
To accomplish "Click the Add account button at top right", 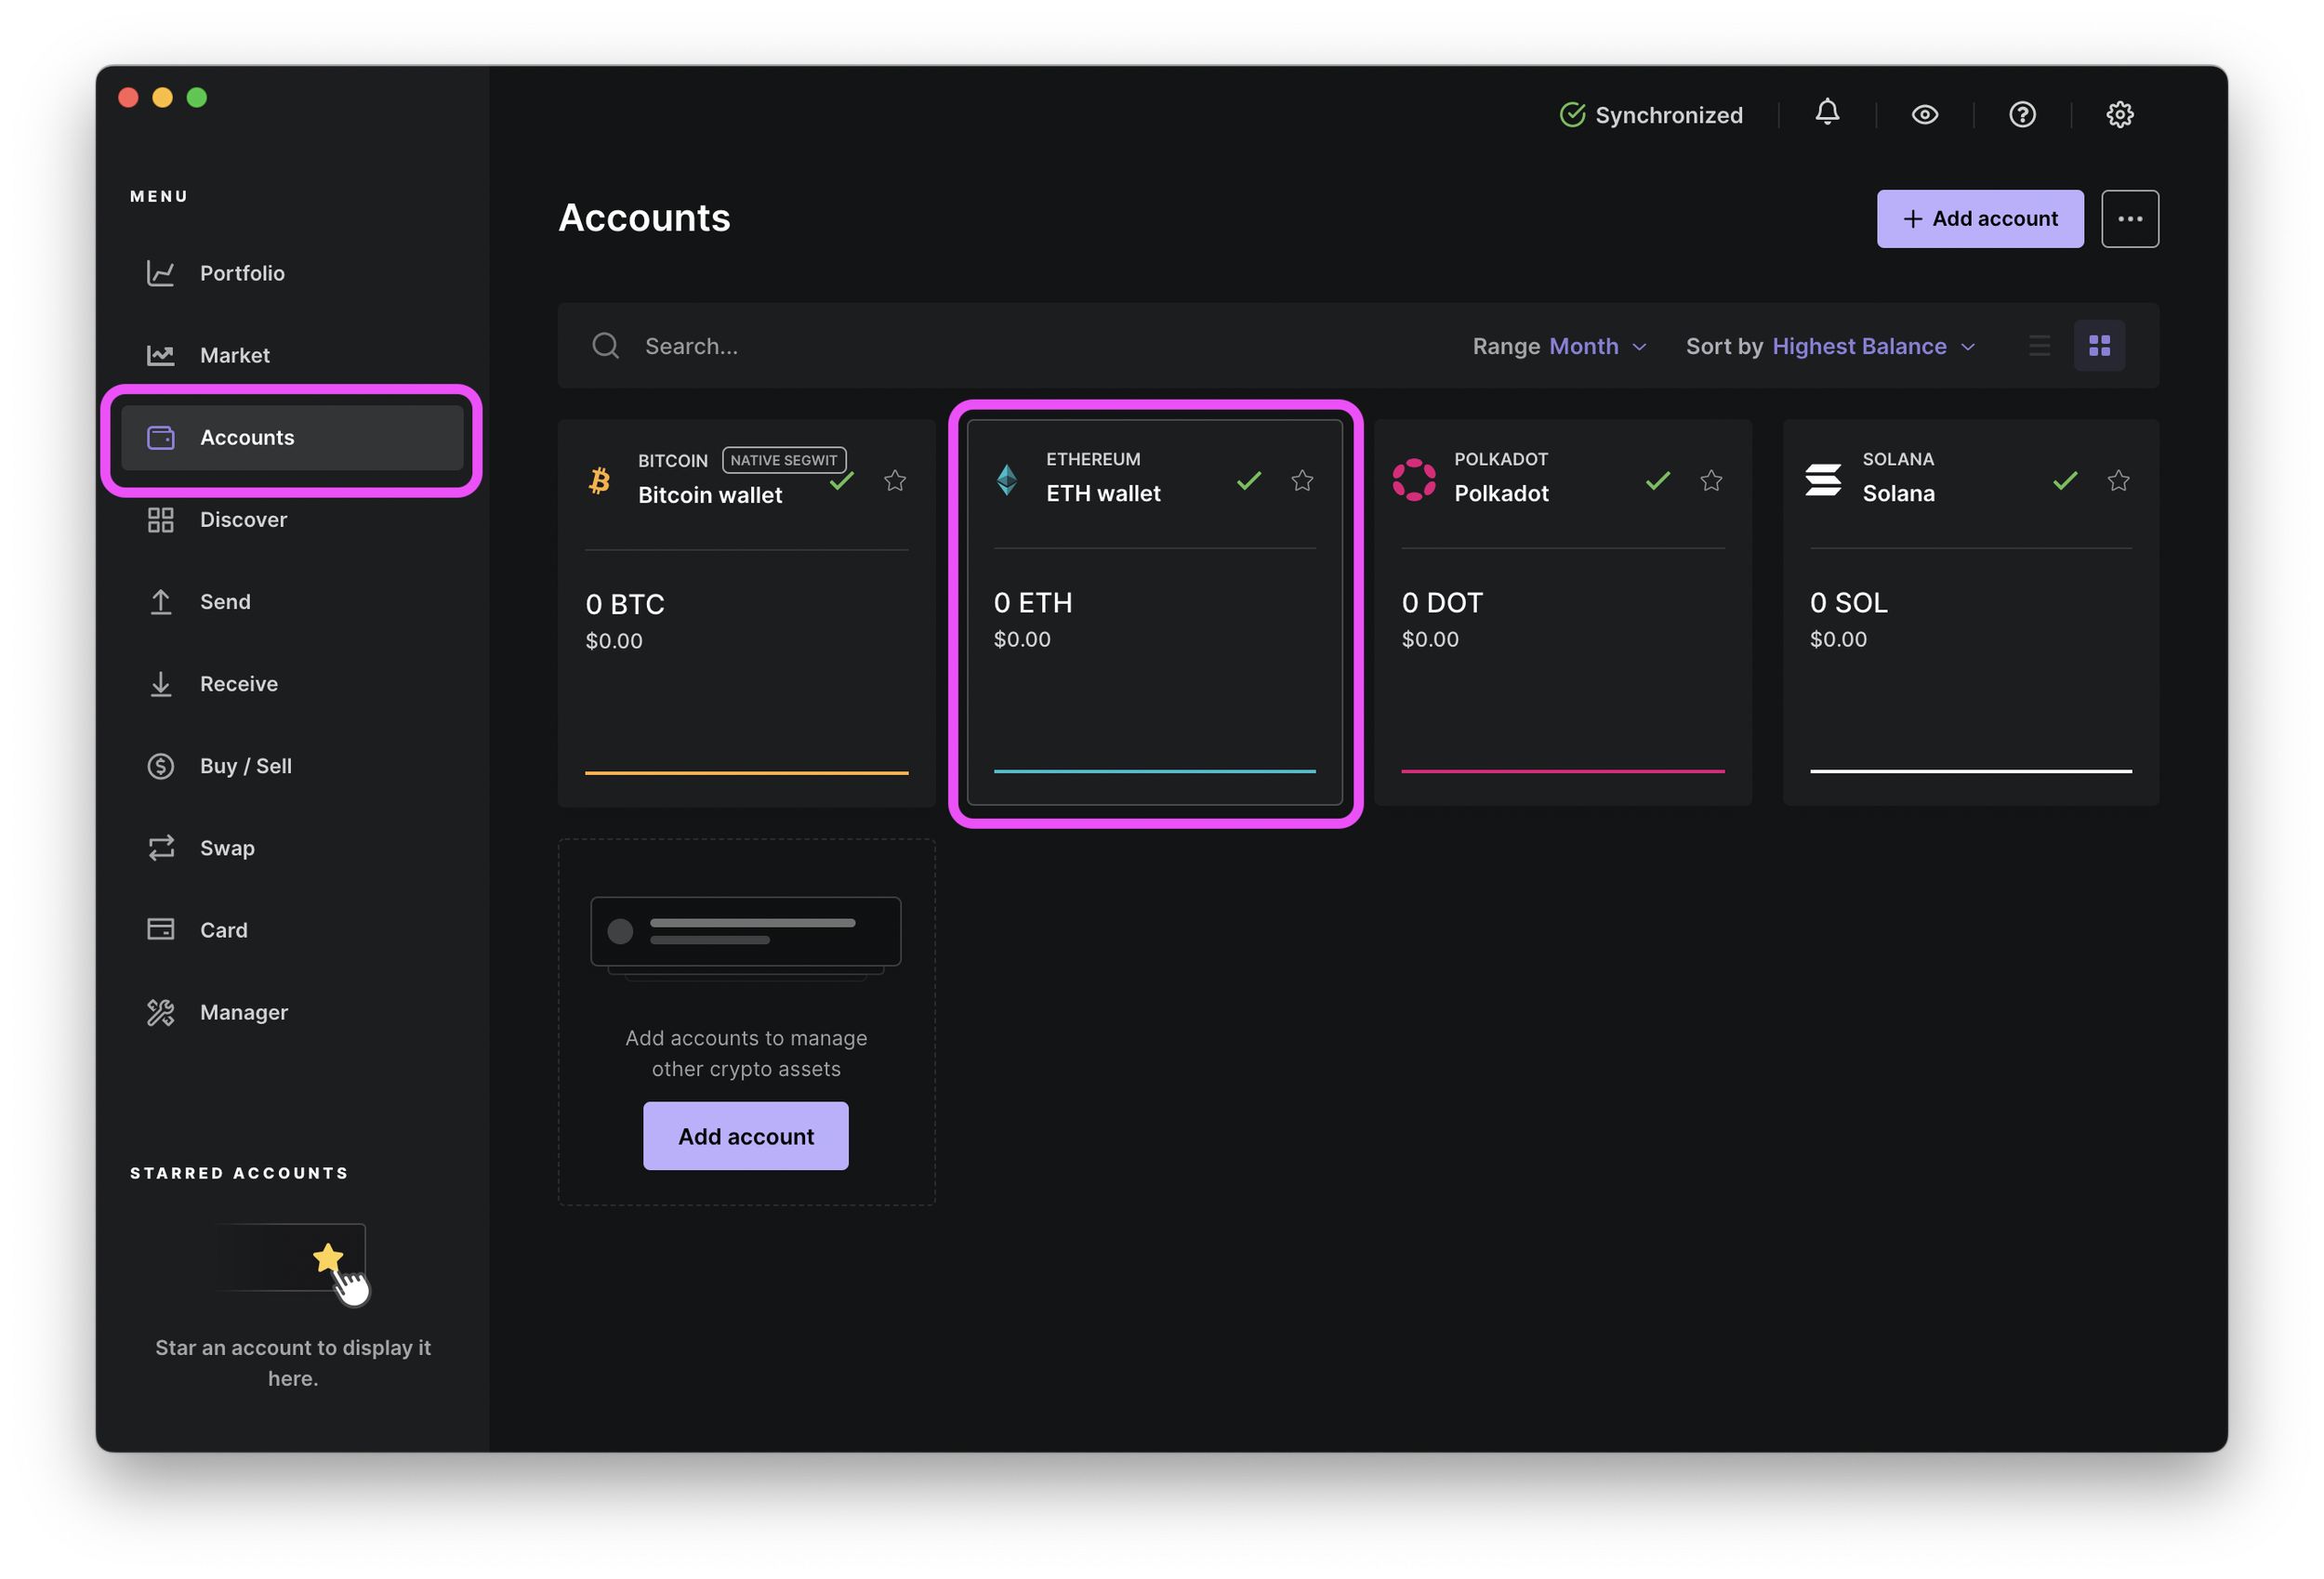I will [1980, 218].
